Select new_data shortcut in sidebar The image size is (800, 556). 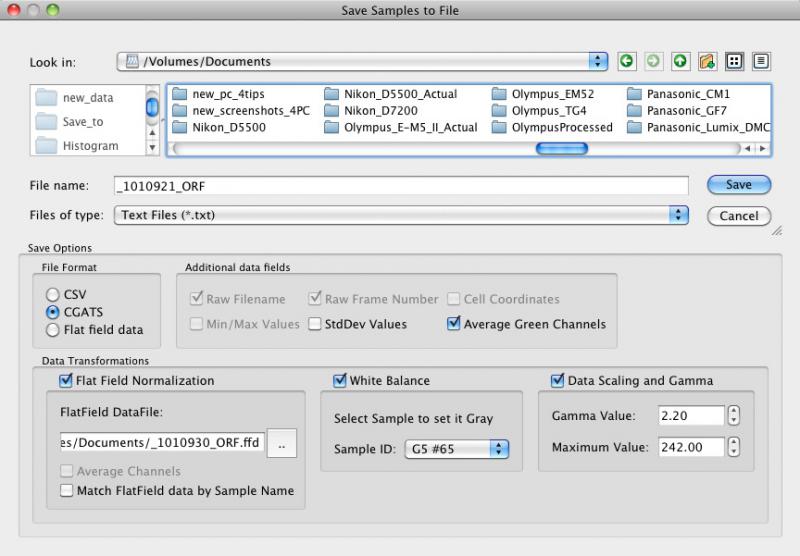(x=74, y=97)
